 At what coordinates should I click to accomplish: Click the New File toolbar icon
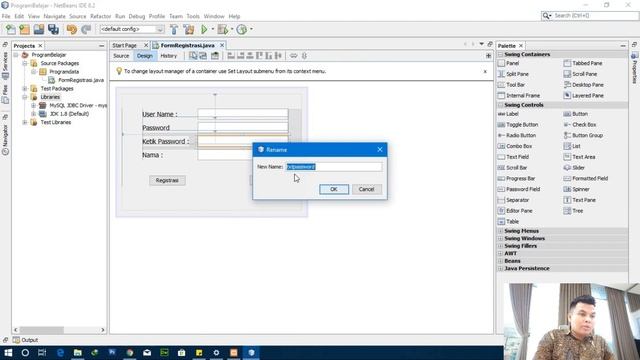click(x=10, y=29)
